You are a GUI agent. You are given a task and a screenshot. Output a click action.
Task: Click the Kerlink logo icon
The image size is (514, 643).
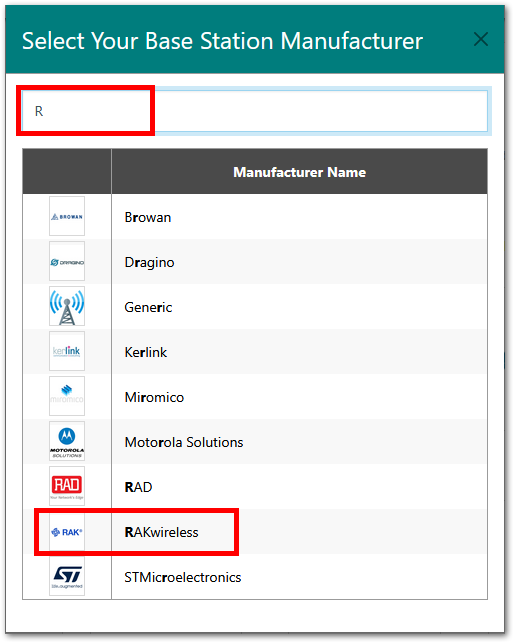tap(67, 351)
